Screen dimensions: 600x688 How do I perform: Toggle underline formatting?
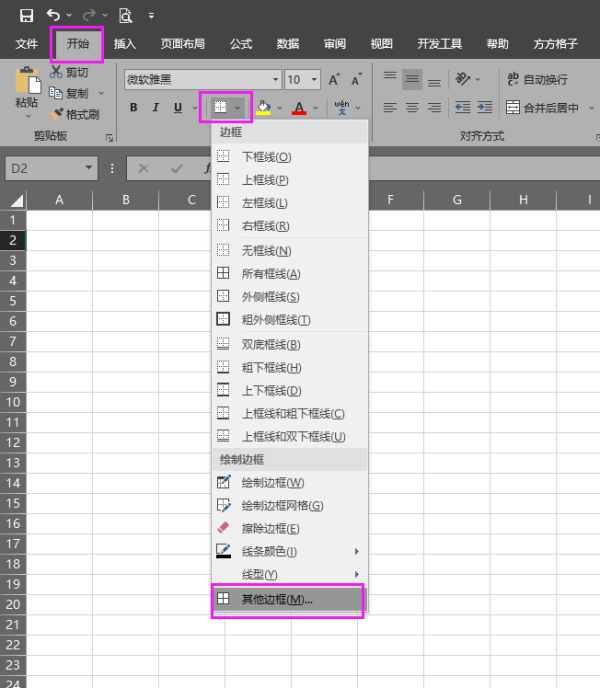click(x=178, y=108)
